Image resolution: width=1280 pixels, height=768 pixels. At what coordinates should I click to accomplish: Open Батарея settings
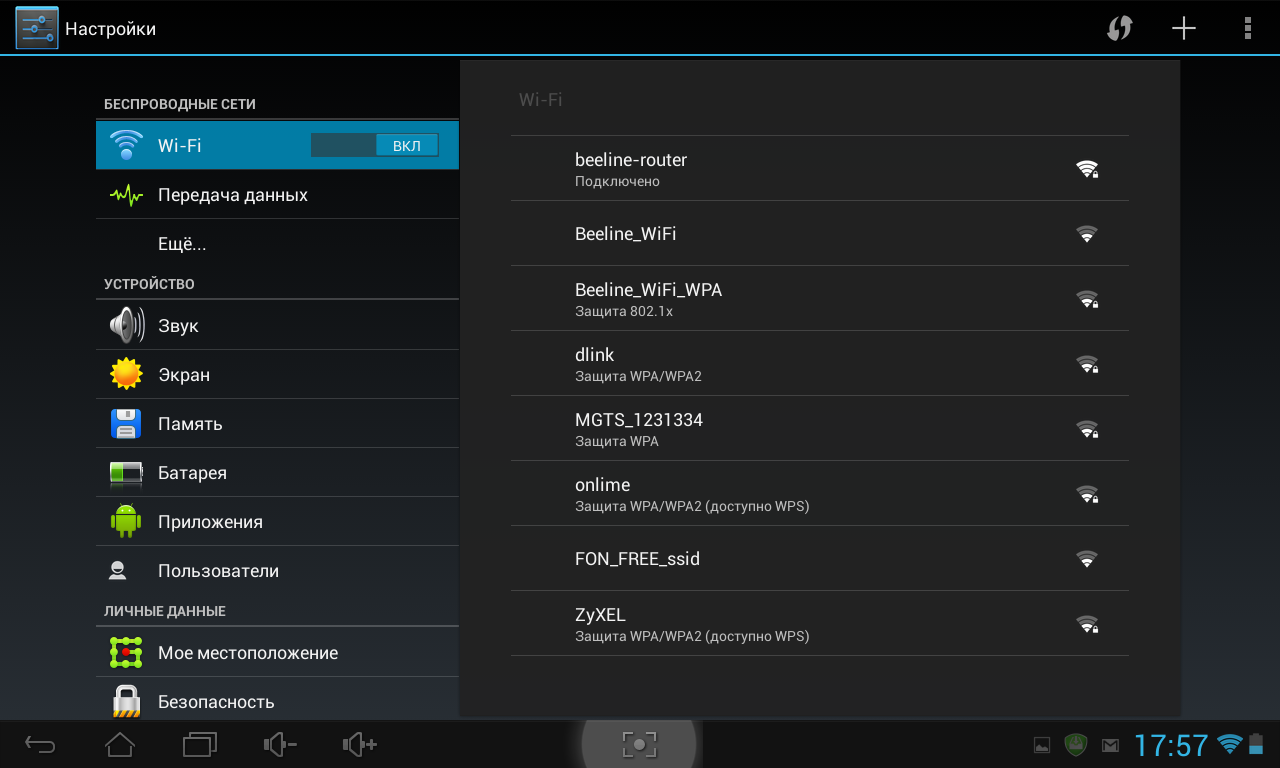(x=277, y=473)
